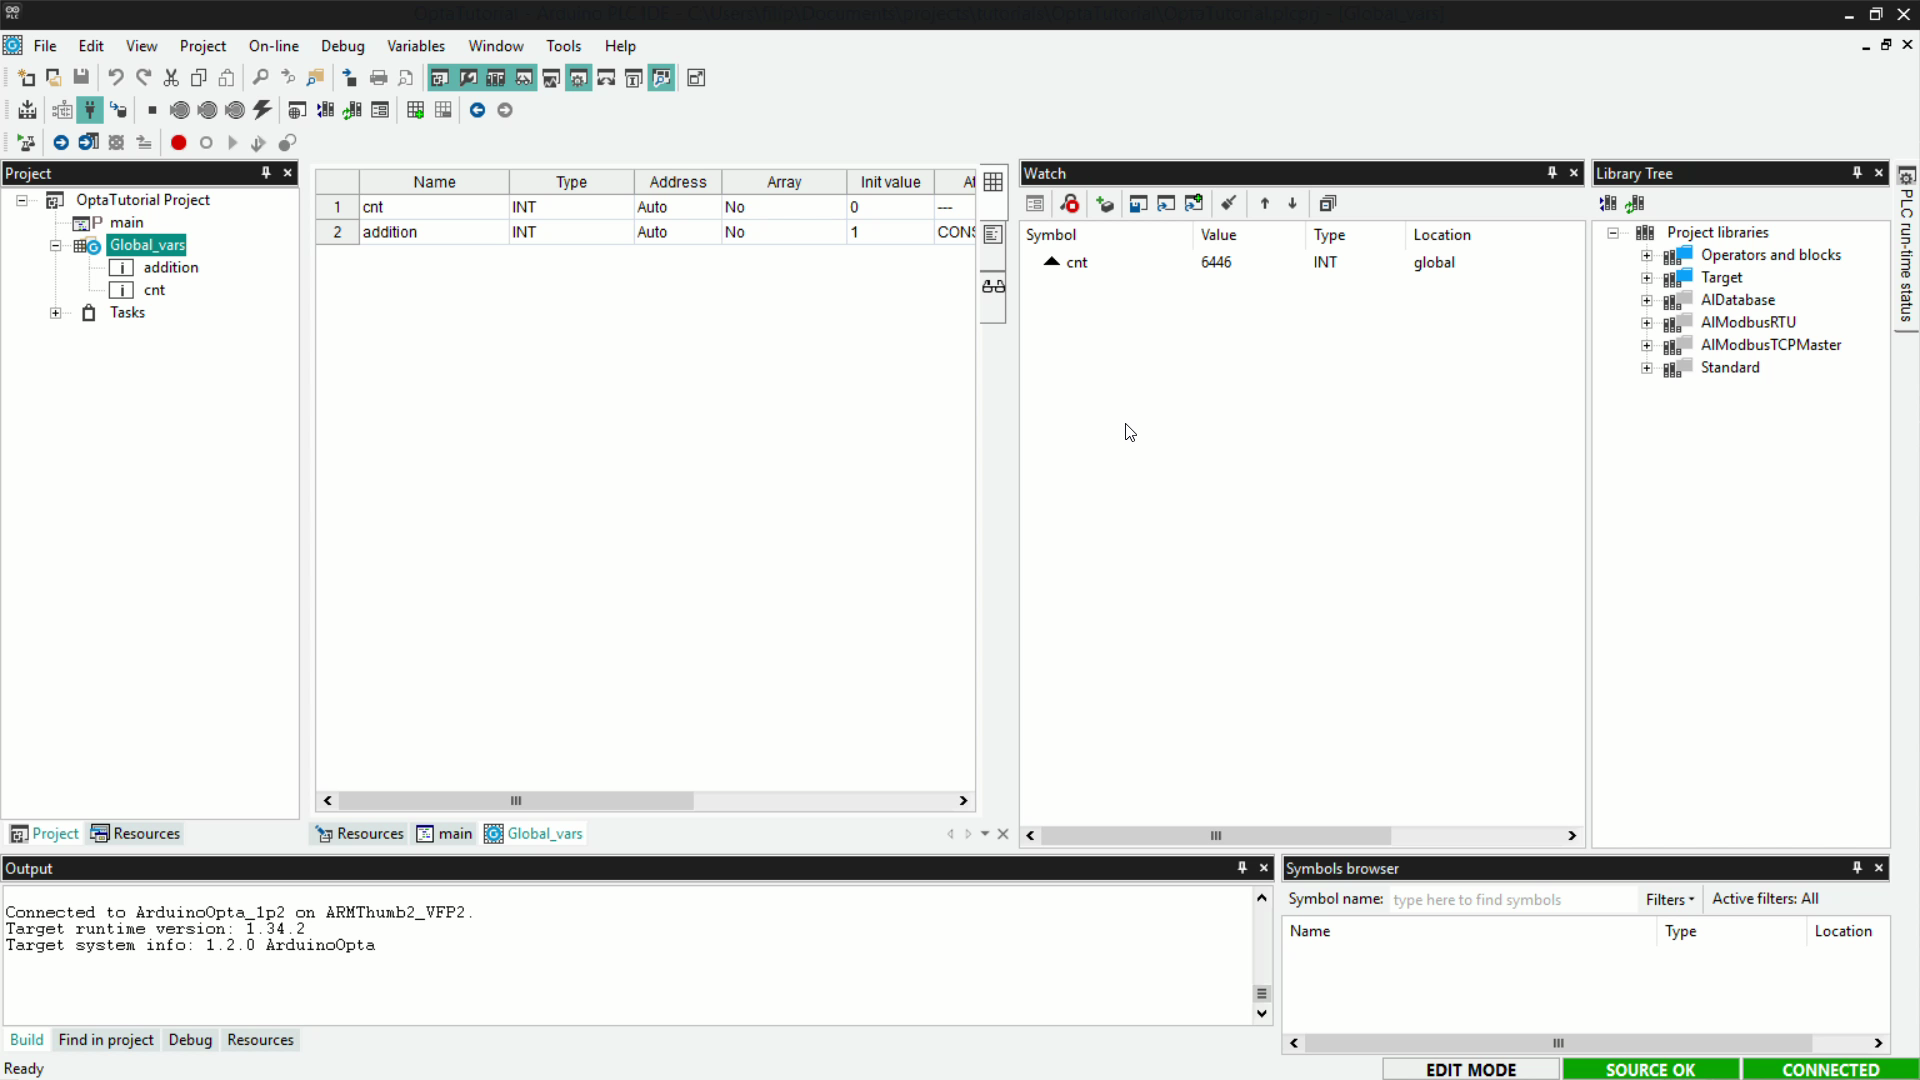Click the variable grid horizontal scrollbar
1920x1080 pixels.
516,801
